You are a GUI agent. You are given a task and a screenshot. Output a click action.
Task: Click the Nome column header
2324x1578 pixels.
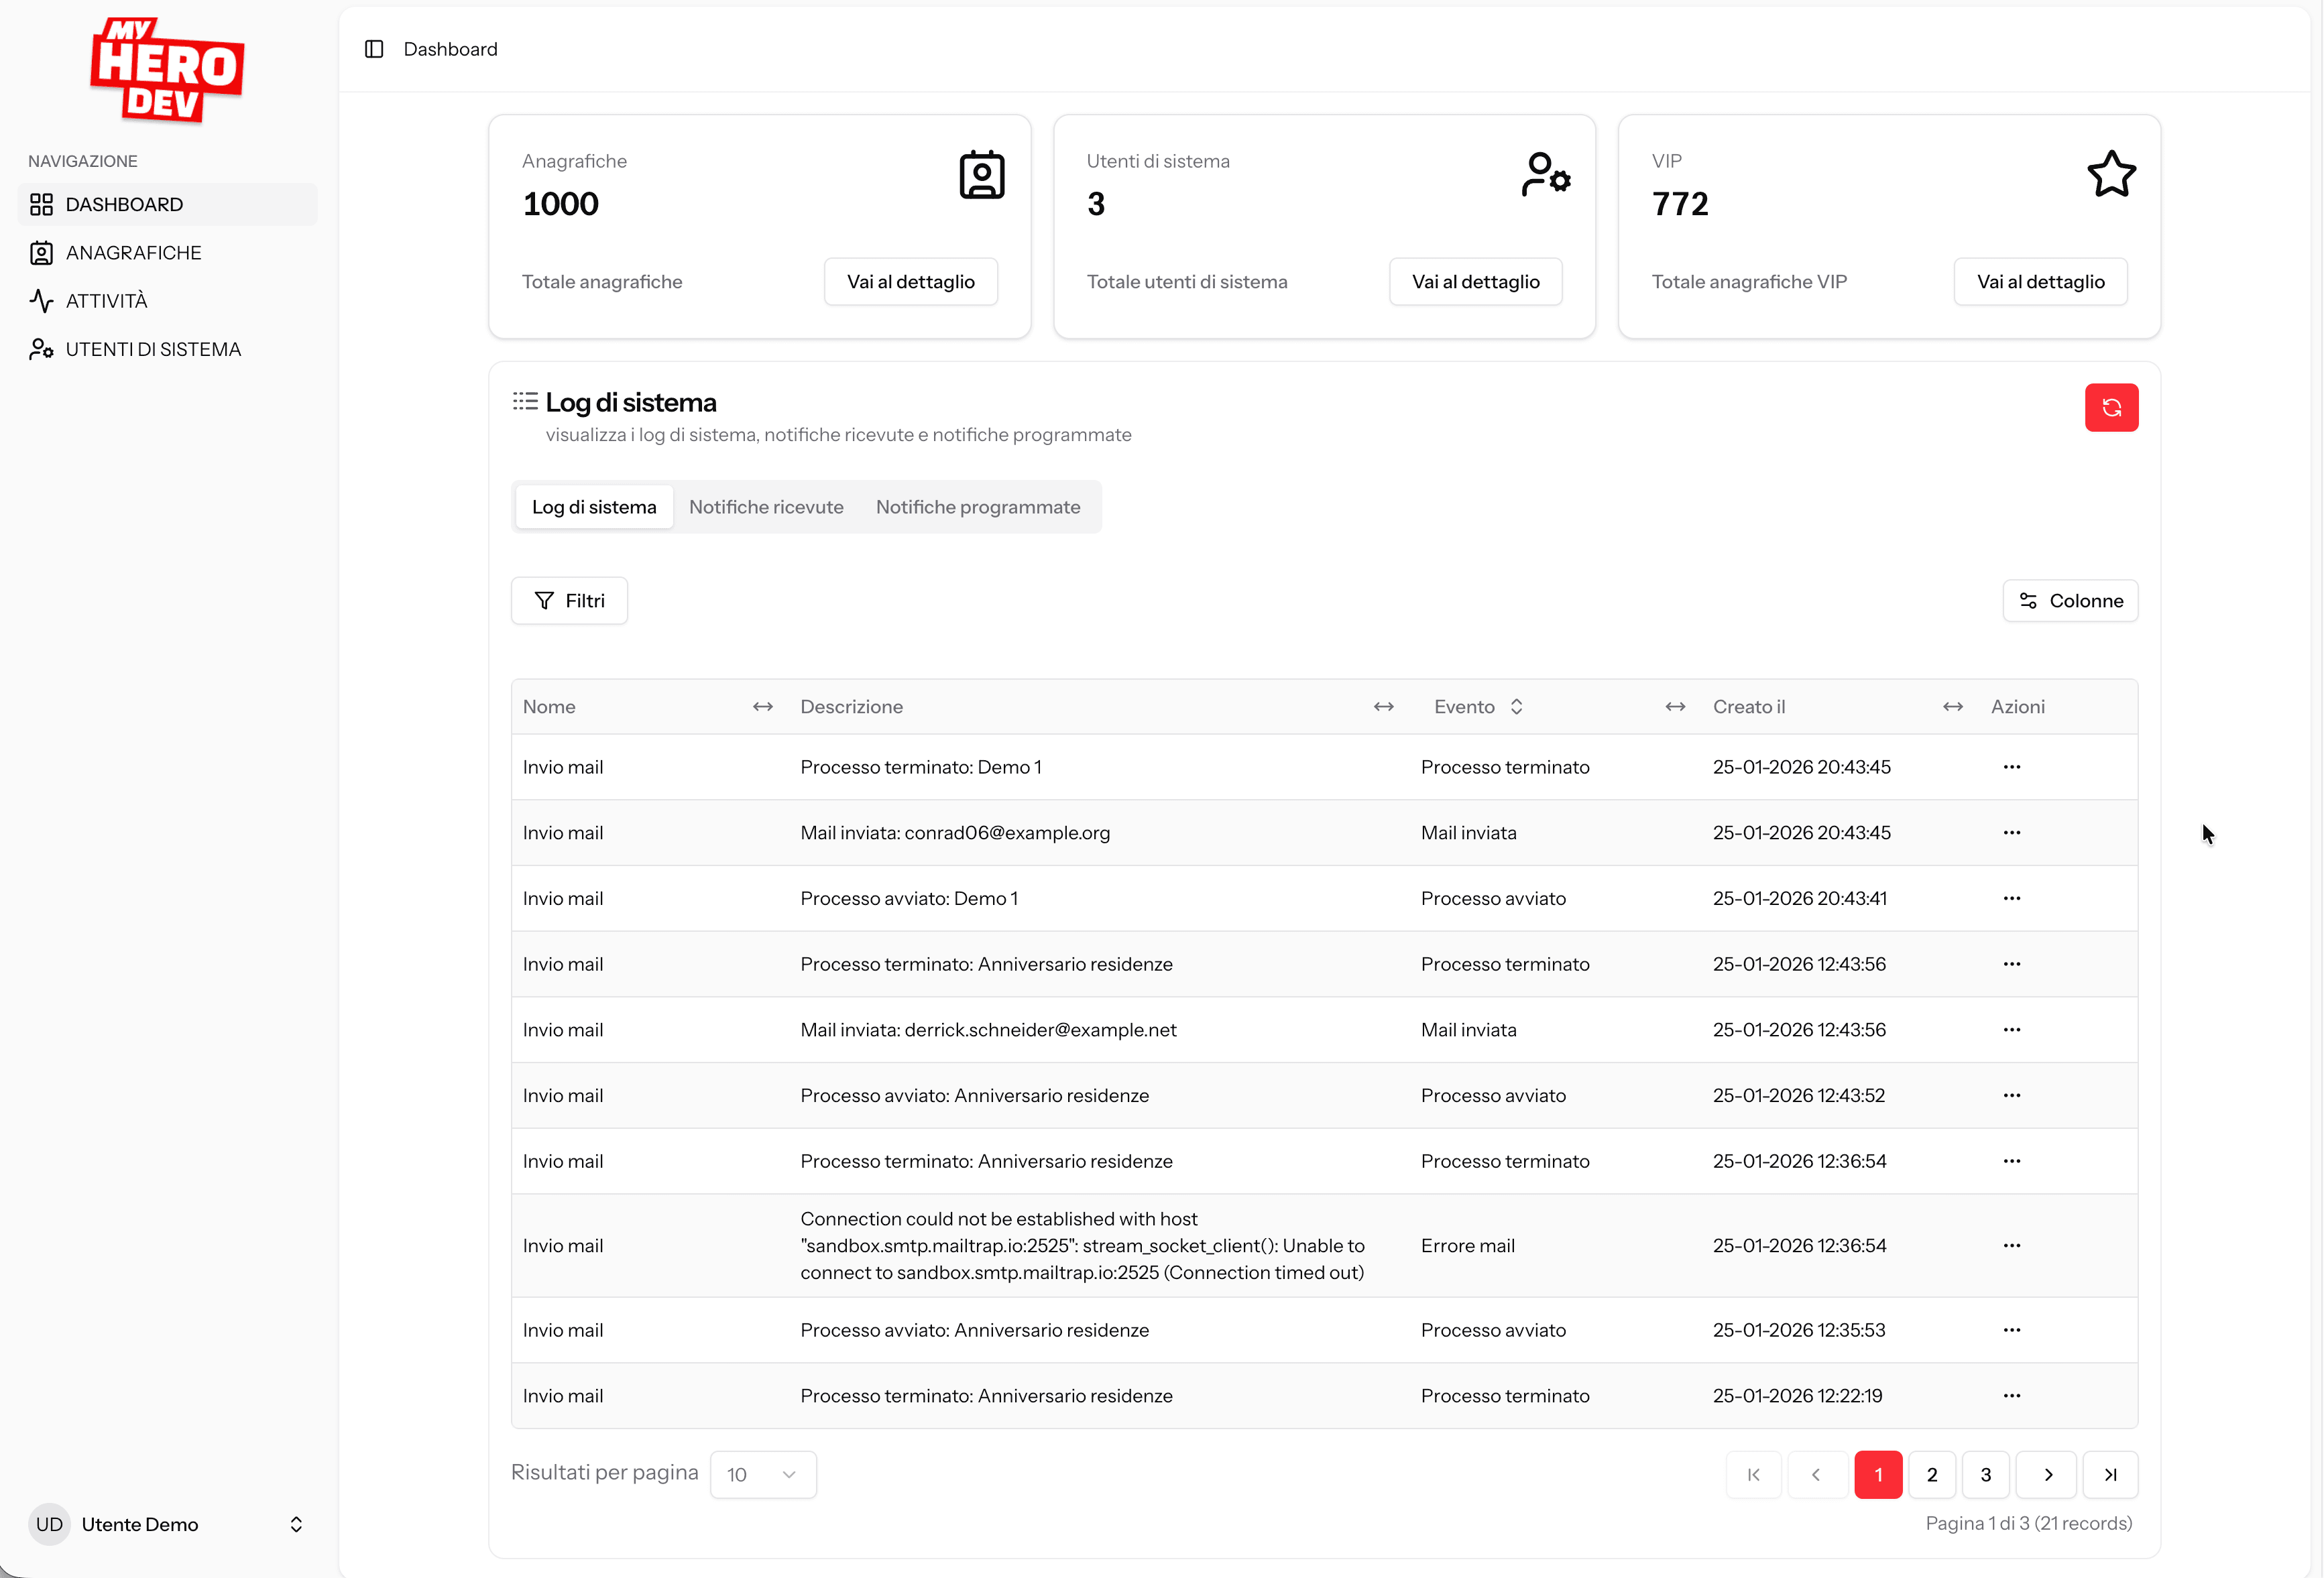549,707
